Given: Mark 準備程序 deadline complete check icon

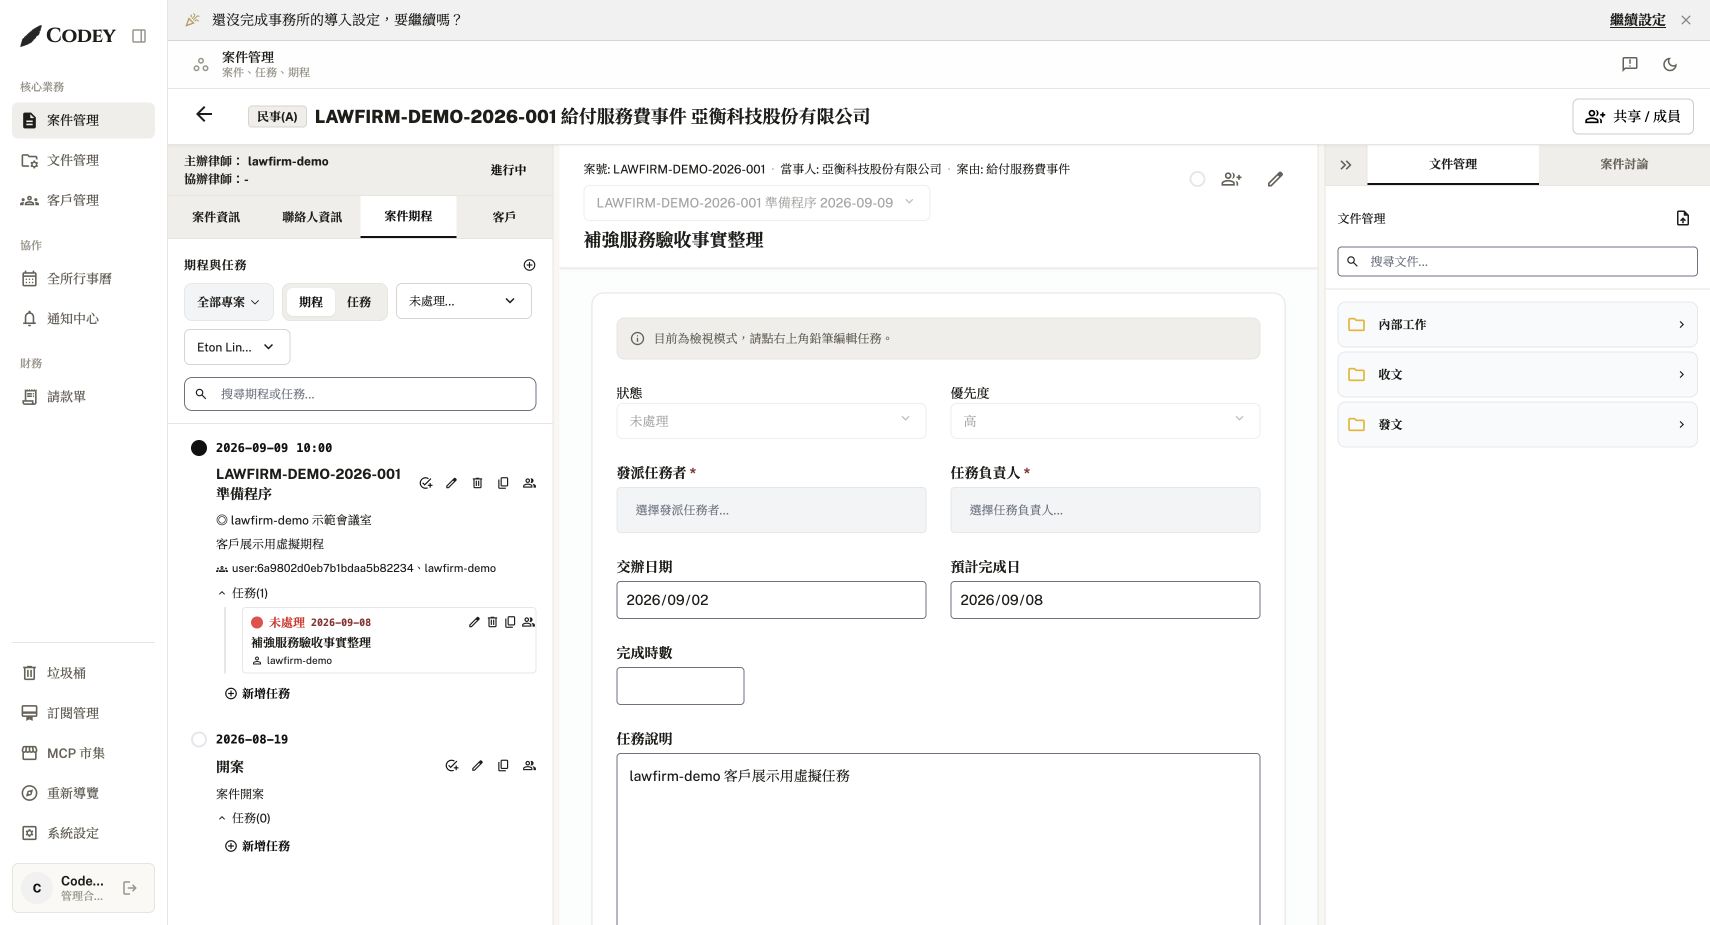Looking at the screenshot, I should pos(425,483).
